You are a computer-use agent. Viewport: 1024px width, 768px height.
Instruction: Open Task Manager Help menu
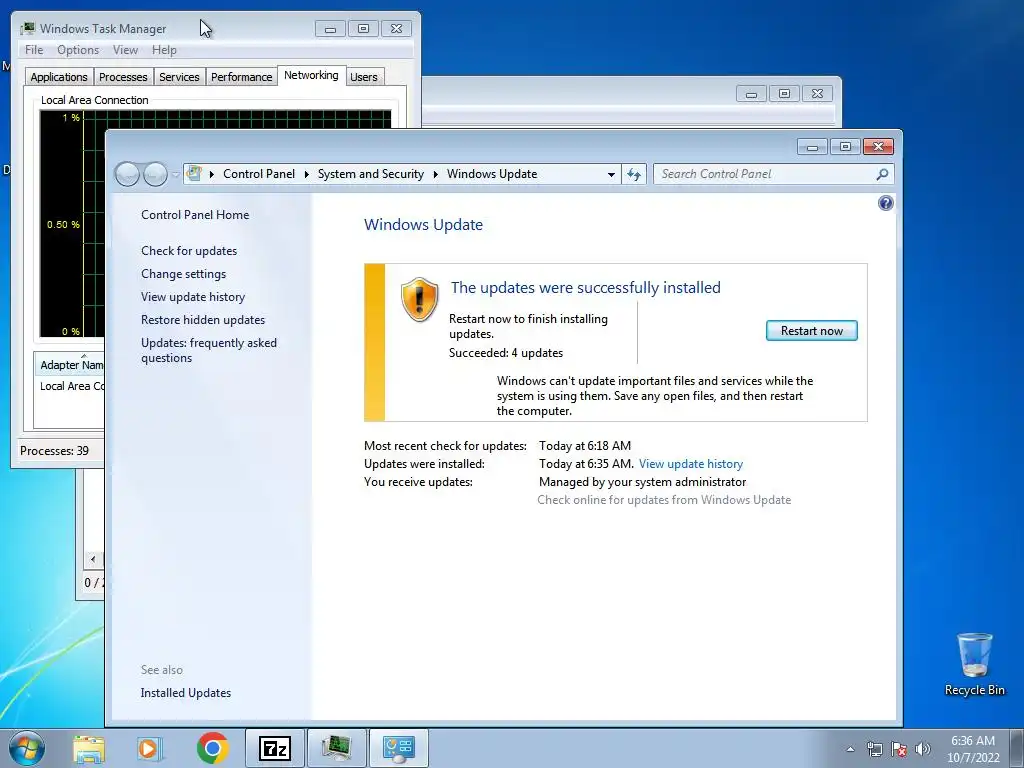(164, 50)
